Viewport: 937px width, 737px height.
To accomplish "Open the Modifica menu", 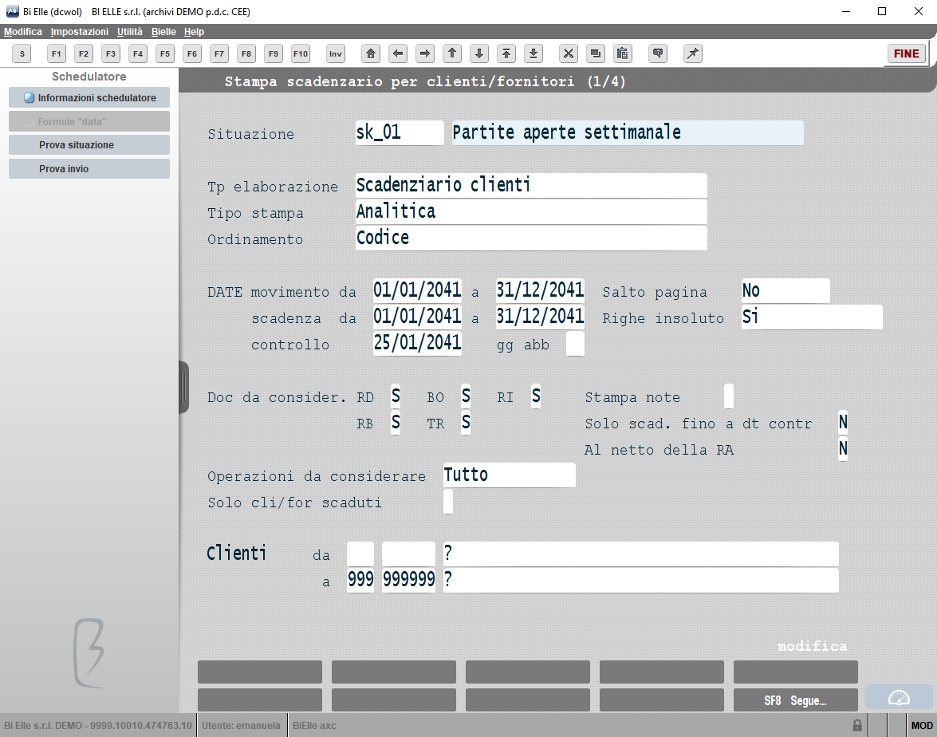I will click(23, 32).
